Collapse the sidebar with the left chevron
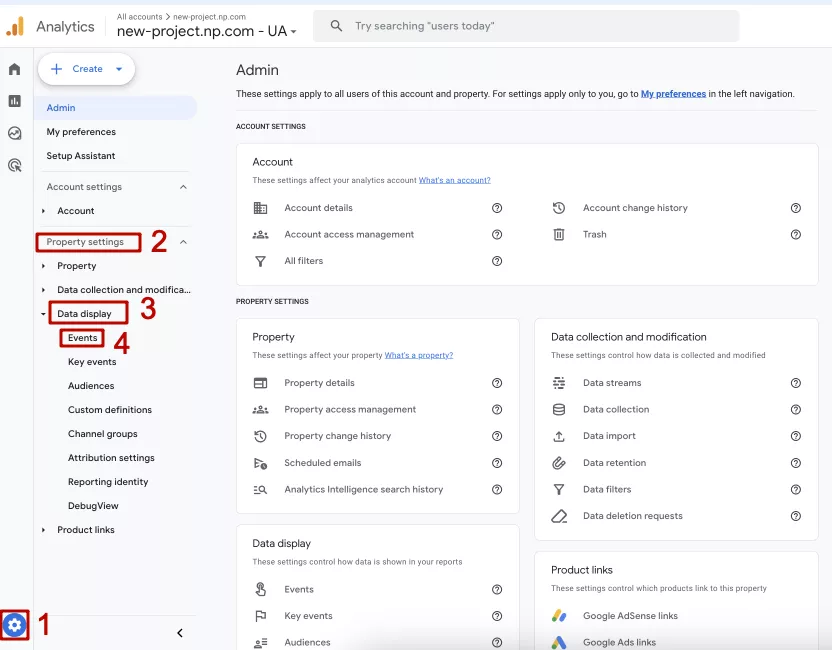Viewport: 832px width, 650px height. tap(180, 633)
